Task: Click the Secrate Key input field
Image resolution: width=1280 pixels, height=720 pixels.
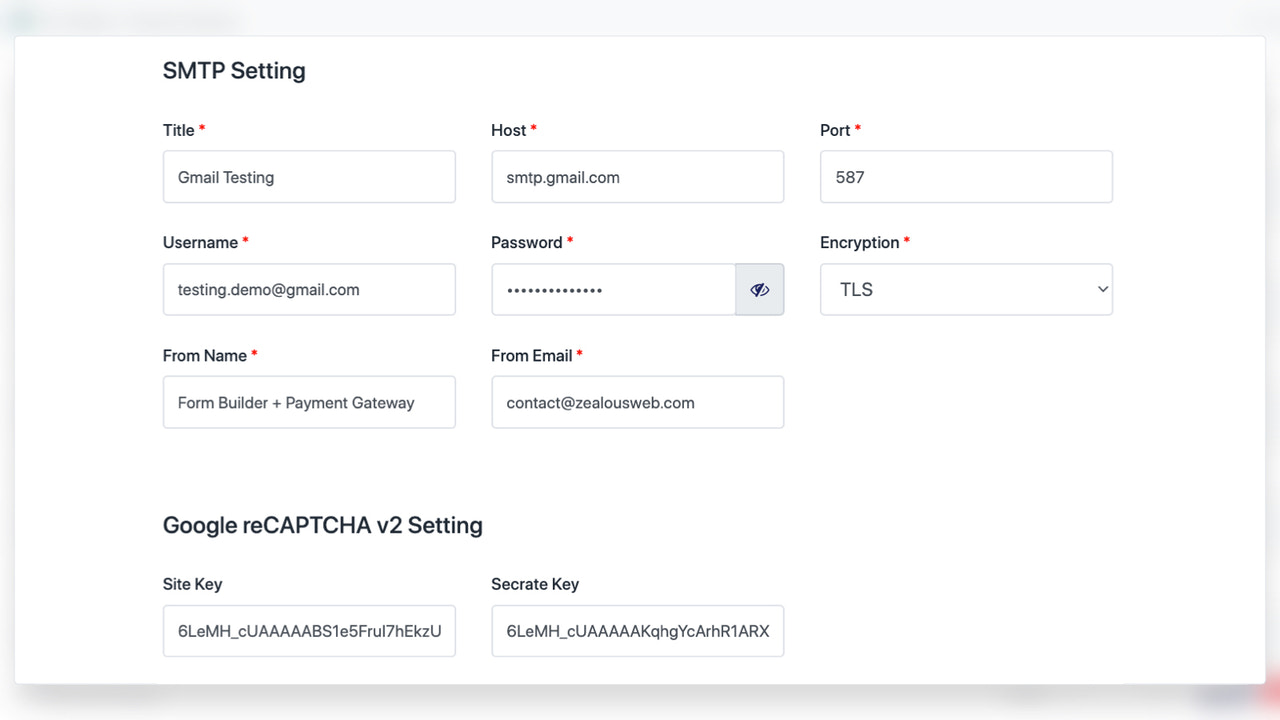Action: pyautogui.click(x=637, y=631)
